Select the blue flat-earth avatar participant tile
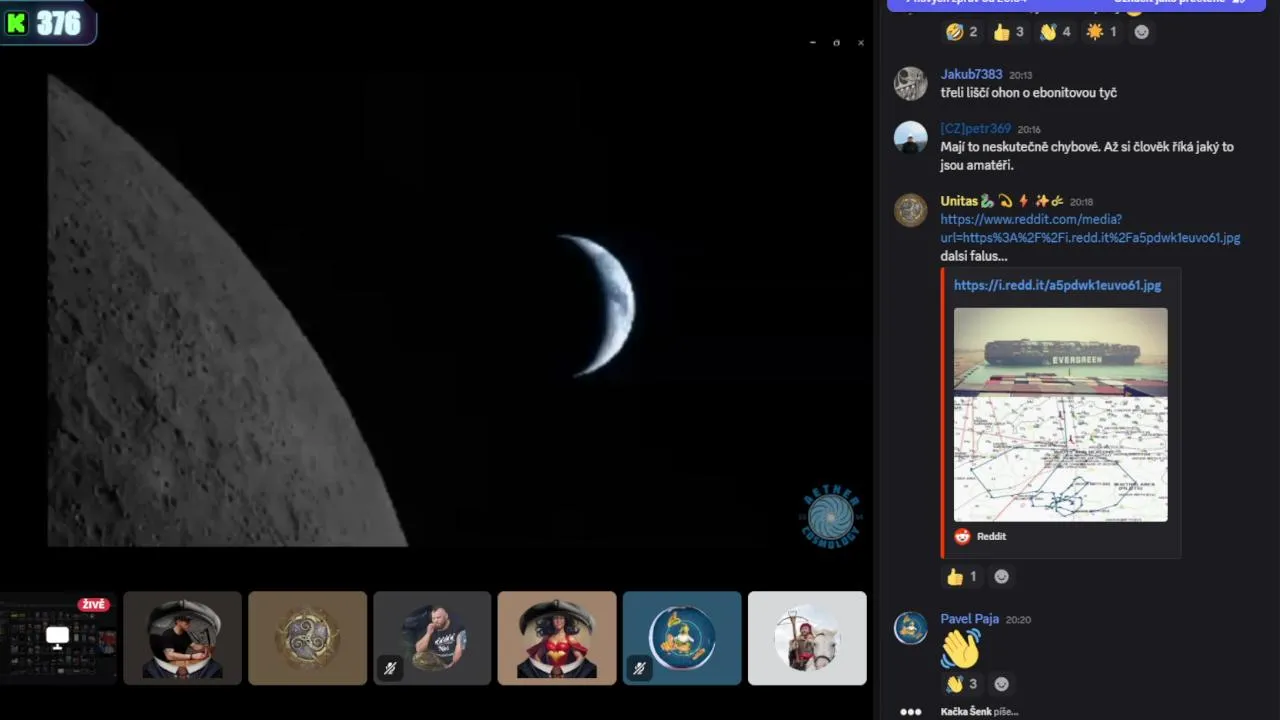 [682, 638]
